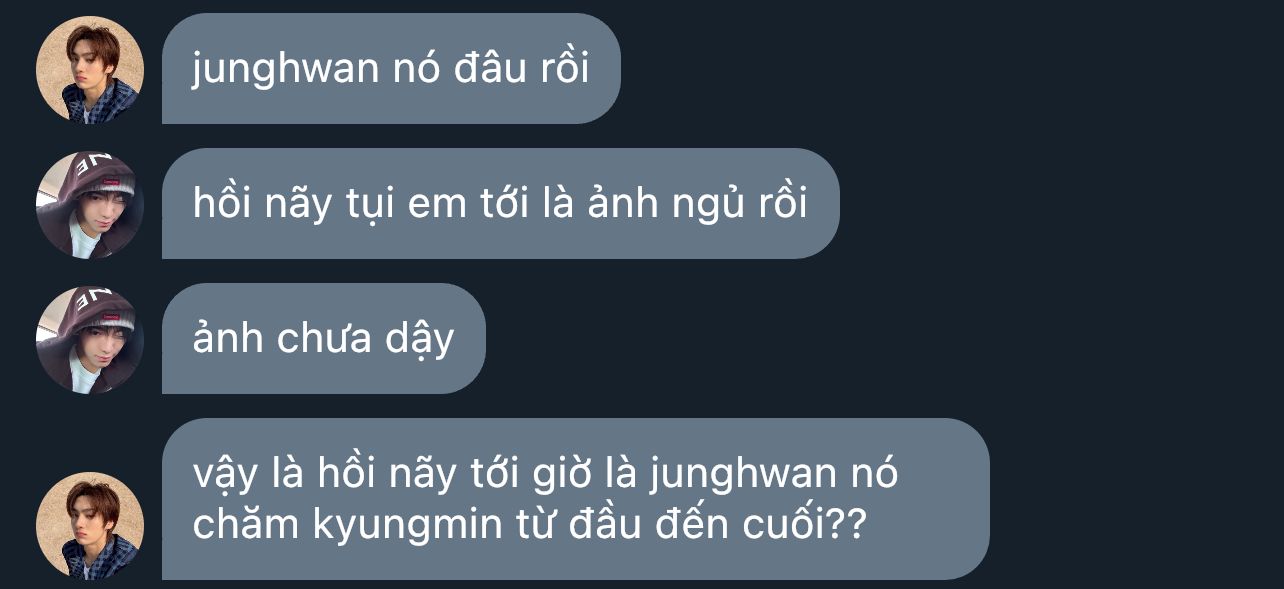1284x589 pixels.
Task: Tap the "ảnh chưa dậy" message bubble
Action: pyautogui.click(x=324, y=339)
